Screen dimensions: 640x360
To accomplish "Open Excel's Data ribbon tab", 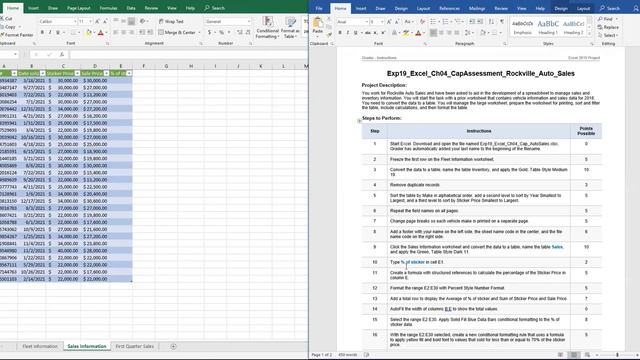I will click(x=131, y=8).
